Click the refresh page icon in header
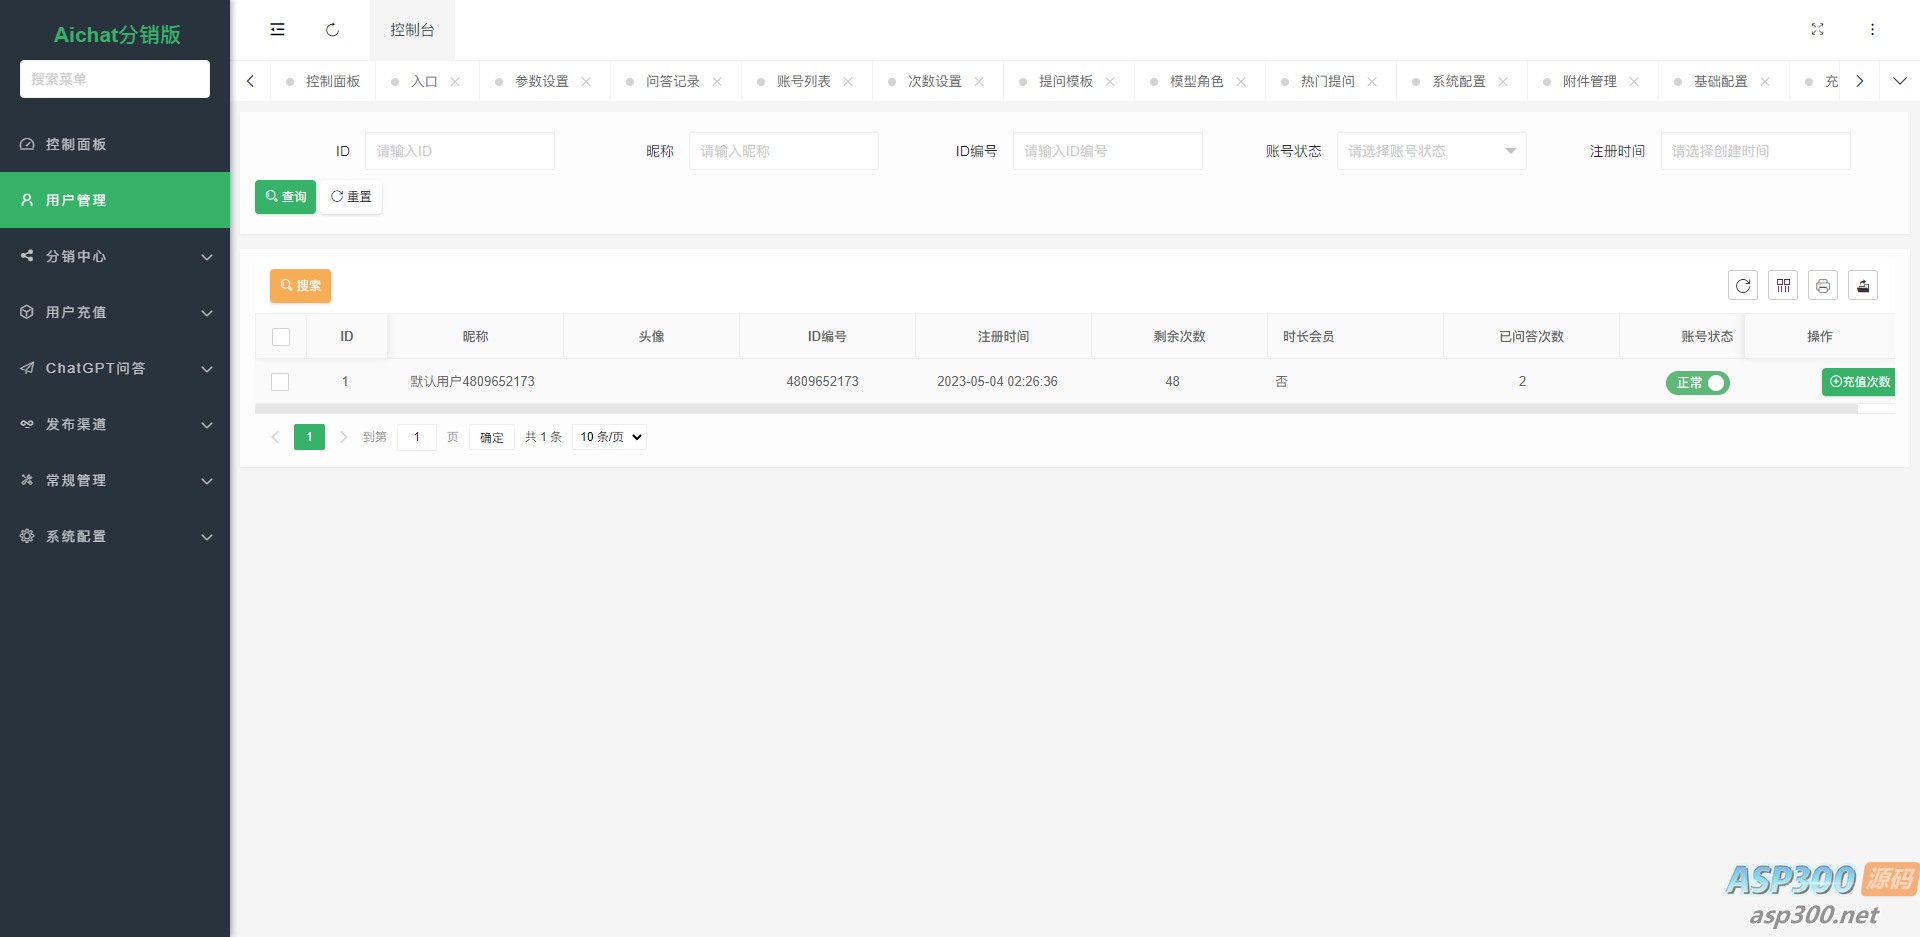The height and width of the screenshot is (937, 1920). pos(332,30)
